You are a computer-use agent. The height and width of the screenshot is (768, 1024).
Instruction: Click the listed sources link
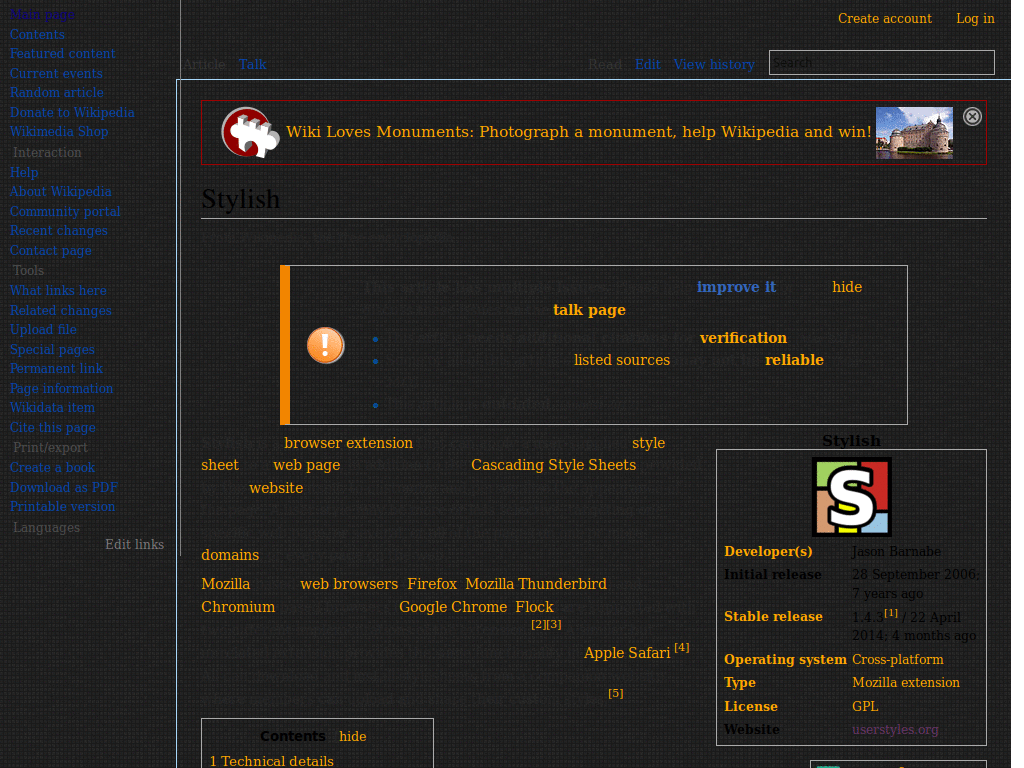pos(622,360)
